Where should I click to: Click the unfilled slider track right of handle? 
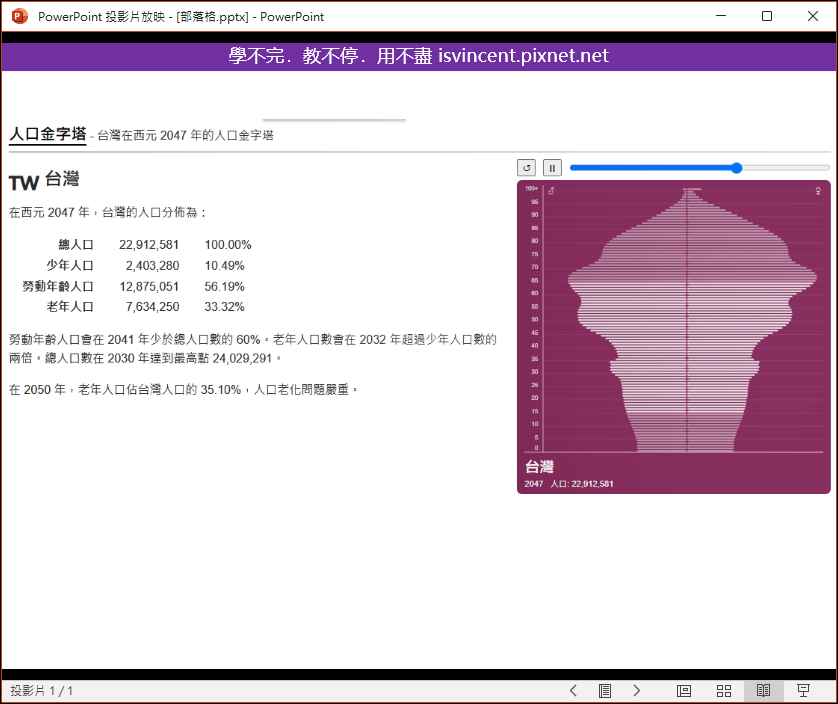click(786, 168)
